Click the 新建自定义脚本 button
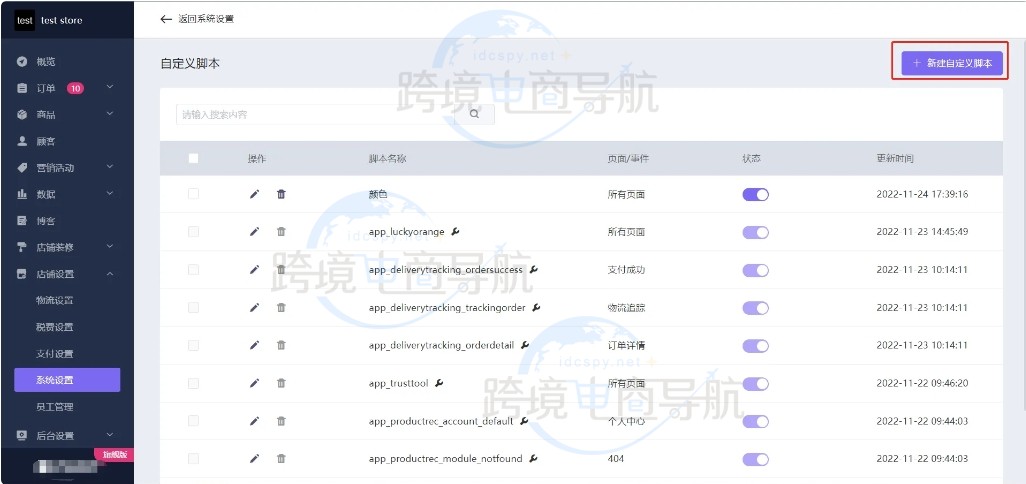Screen dimensions: 1026x484 click(951, 63)
